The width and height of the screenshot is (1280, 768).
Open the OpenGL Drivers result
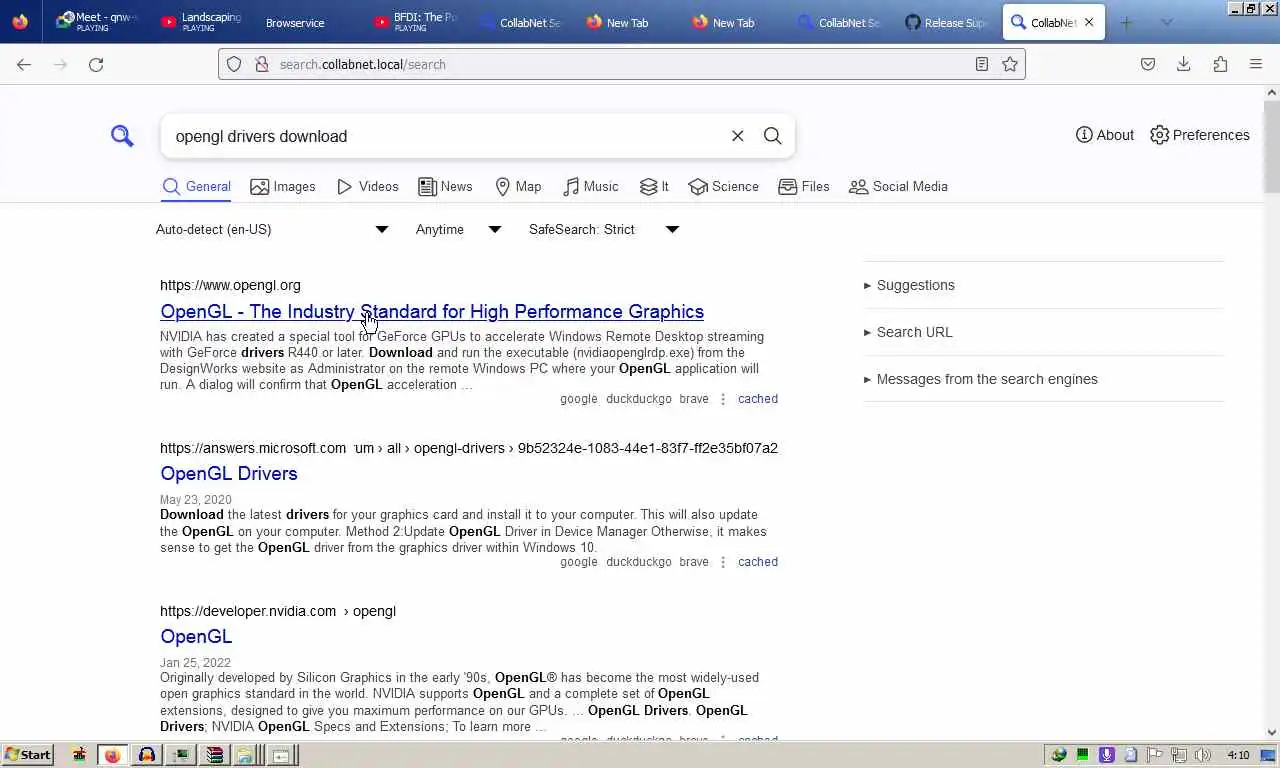click(x=229, y=474)
